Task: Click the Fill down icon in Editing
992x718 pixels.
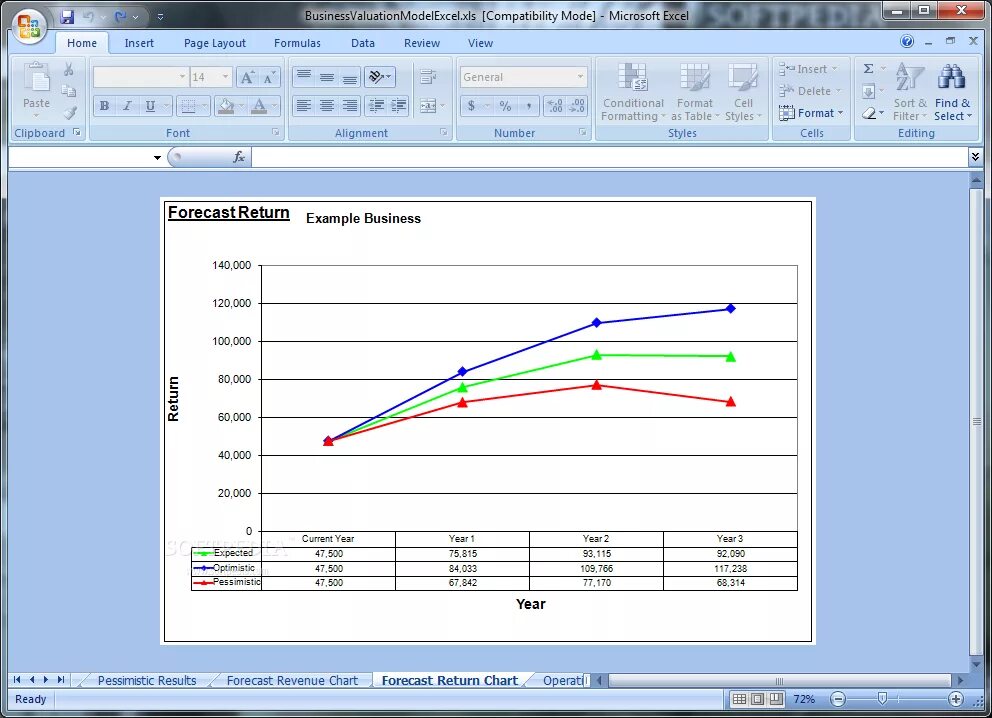Action: click(869, 91)
